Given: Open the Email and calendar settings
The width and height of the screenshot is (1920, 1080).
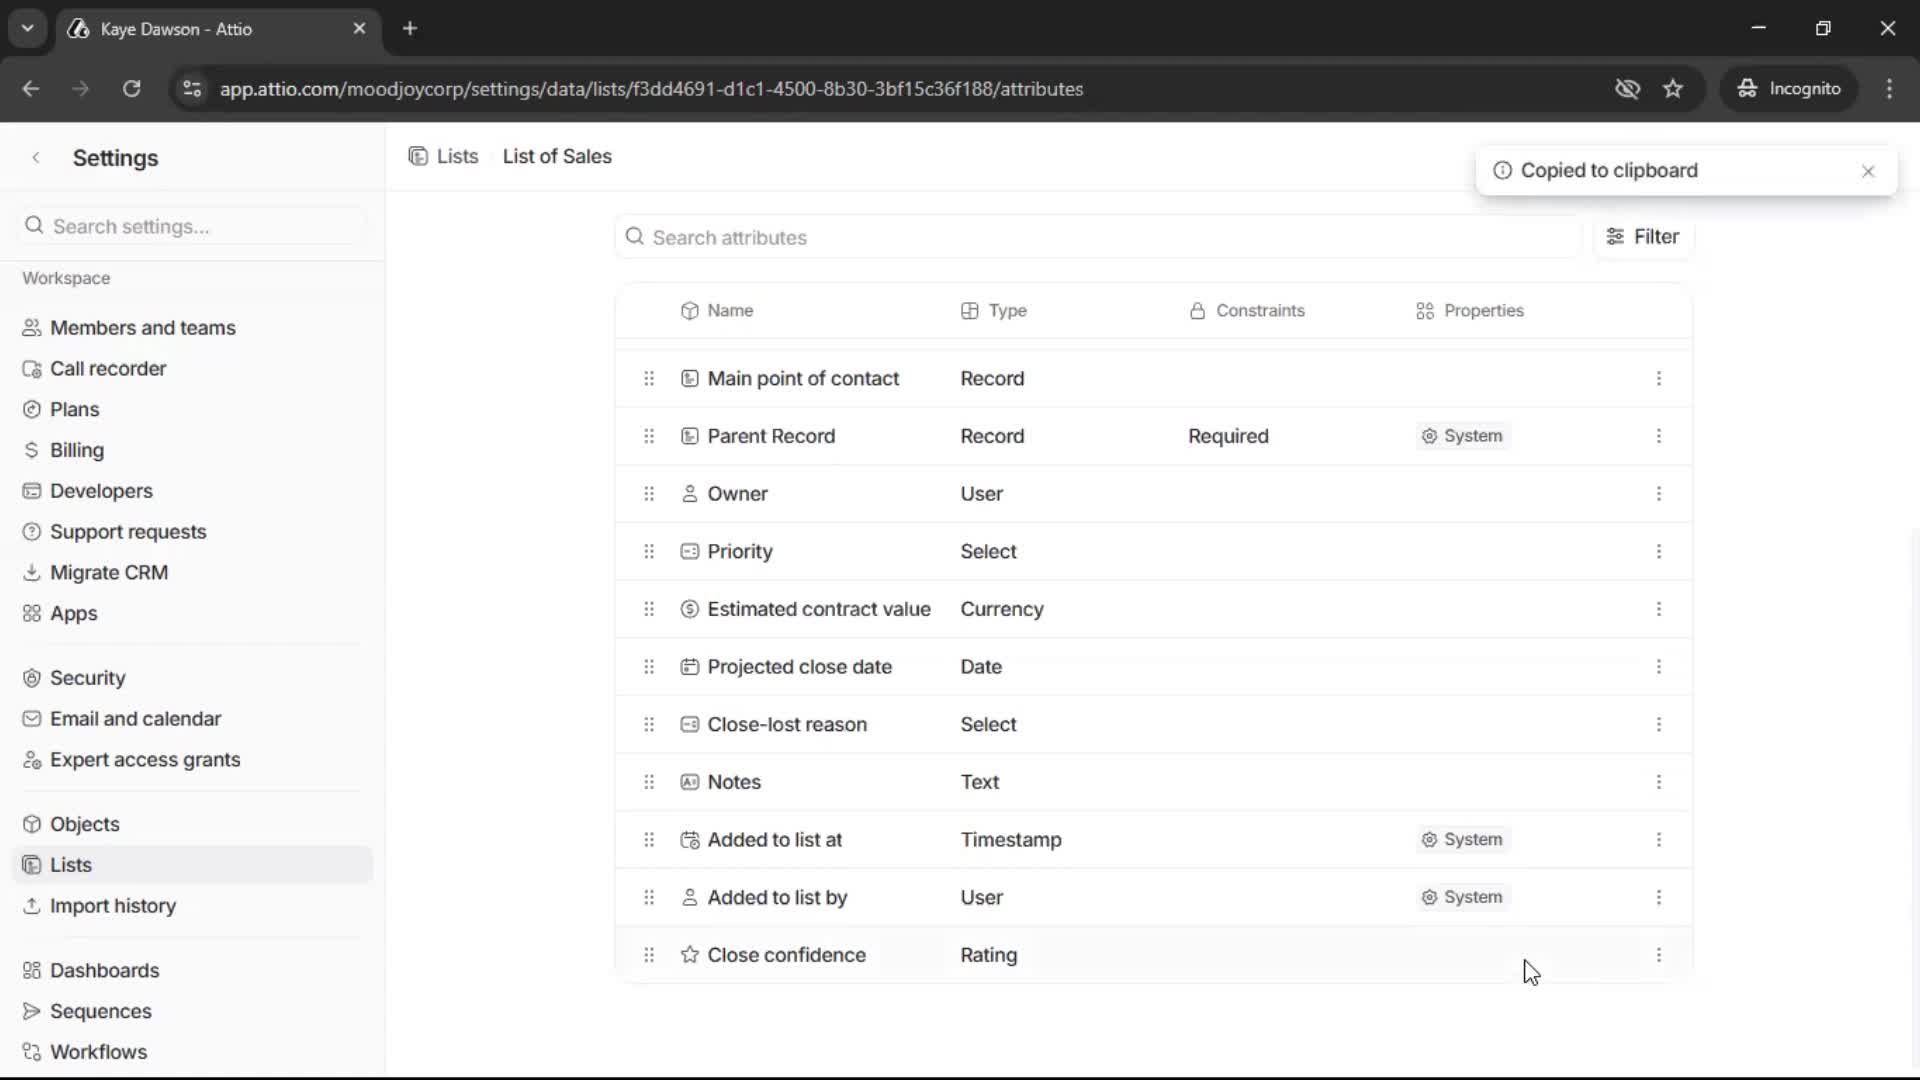Looking at the screenshot, I should pyautogui.click(x=134, y=718).
